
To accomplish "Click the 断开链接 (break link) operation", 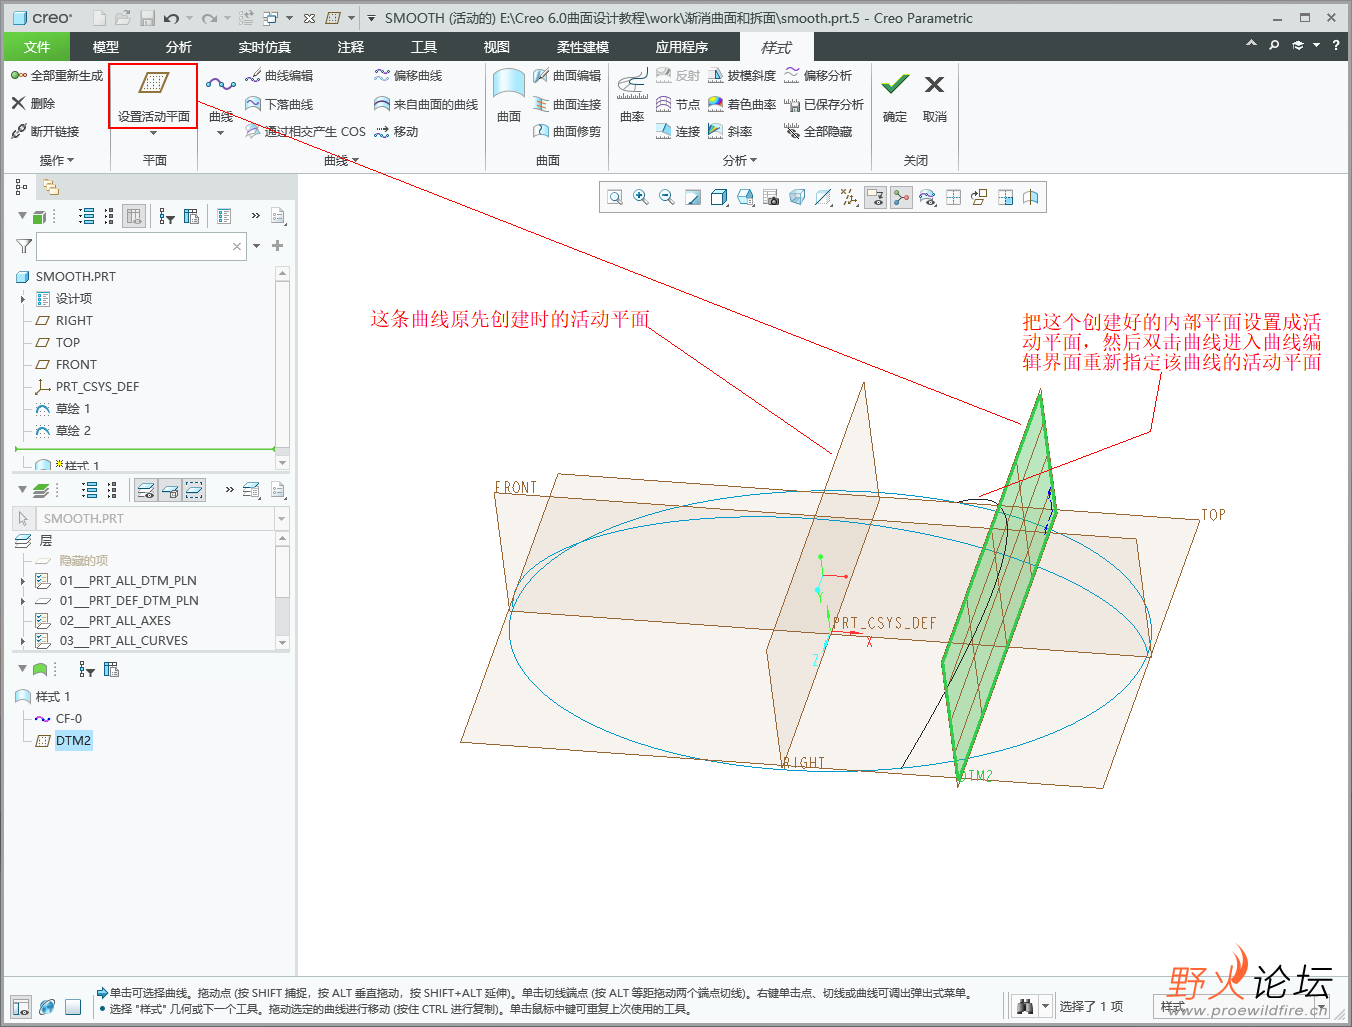I will point(45,132).
